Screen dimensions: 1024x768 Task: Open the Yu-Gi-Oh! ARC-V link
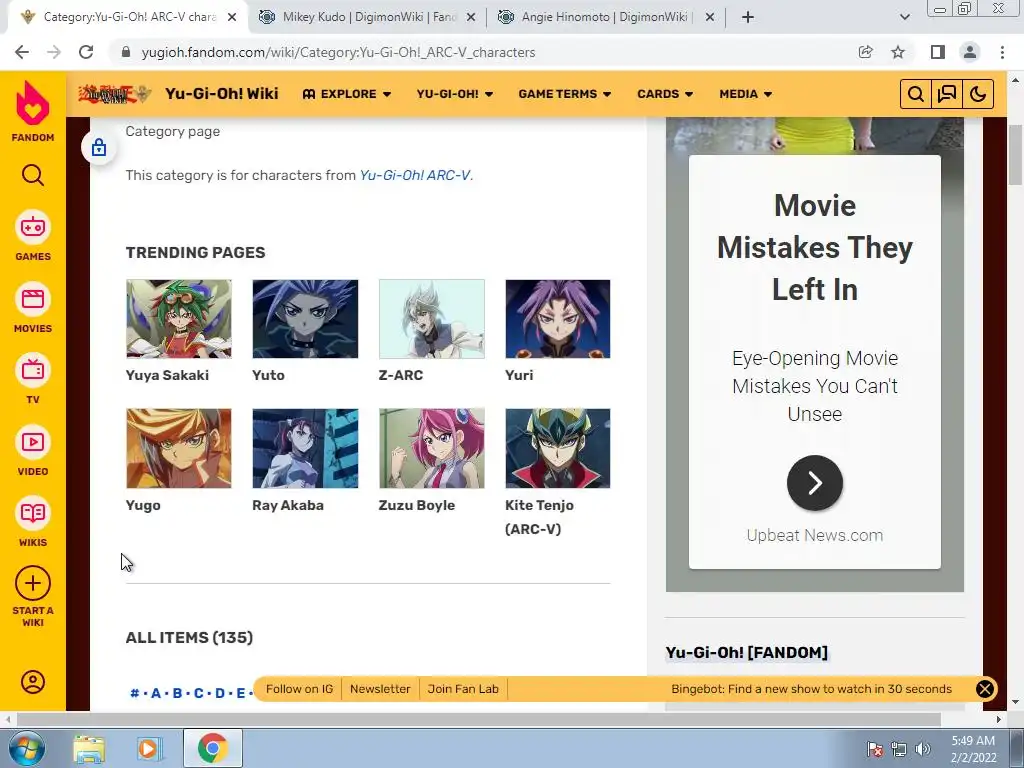415,175
